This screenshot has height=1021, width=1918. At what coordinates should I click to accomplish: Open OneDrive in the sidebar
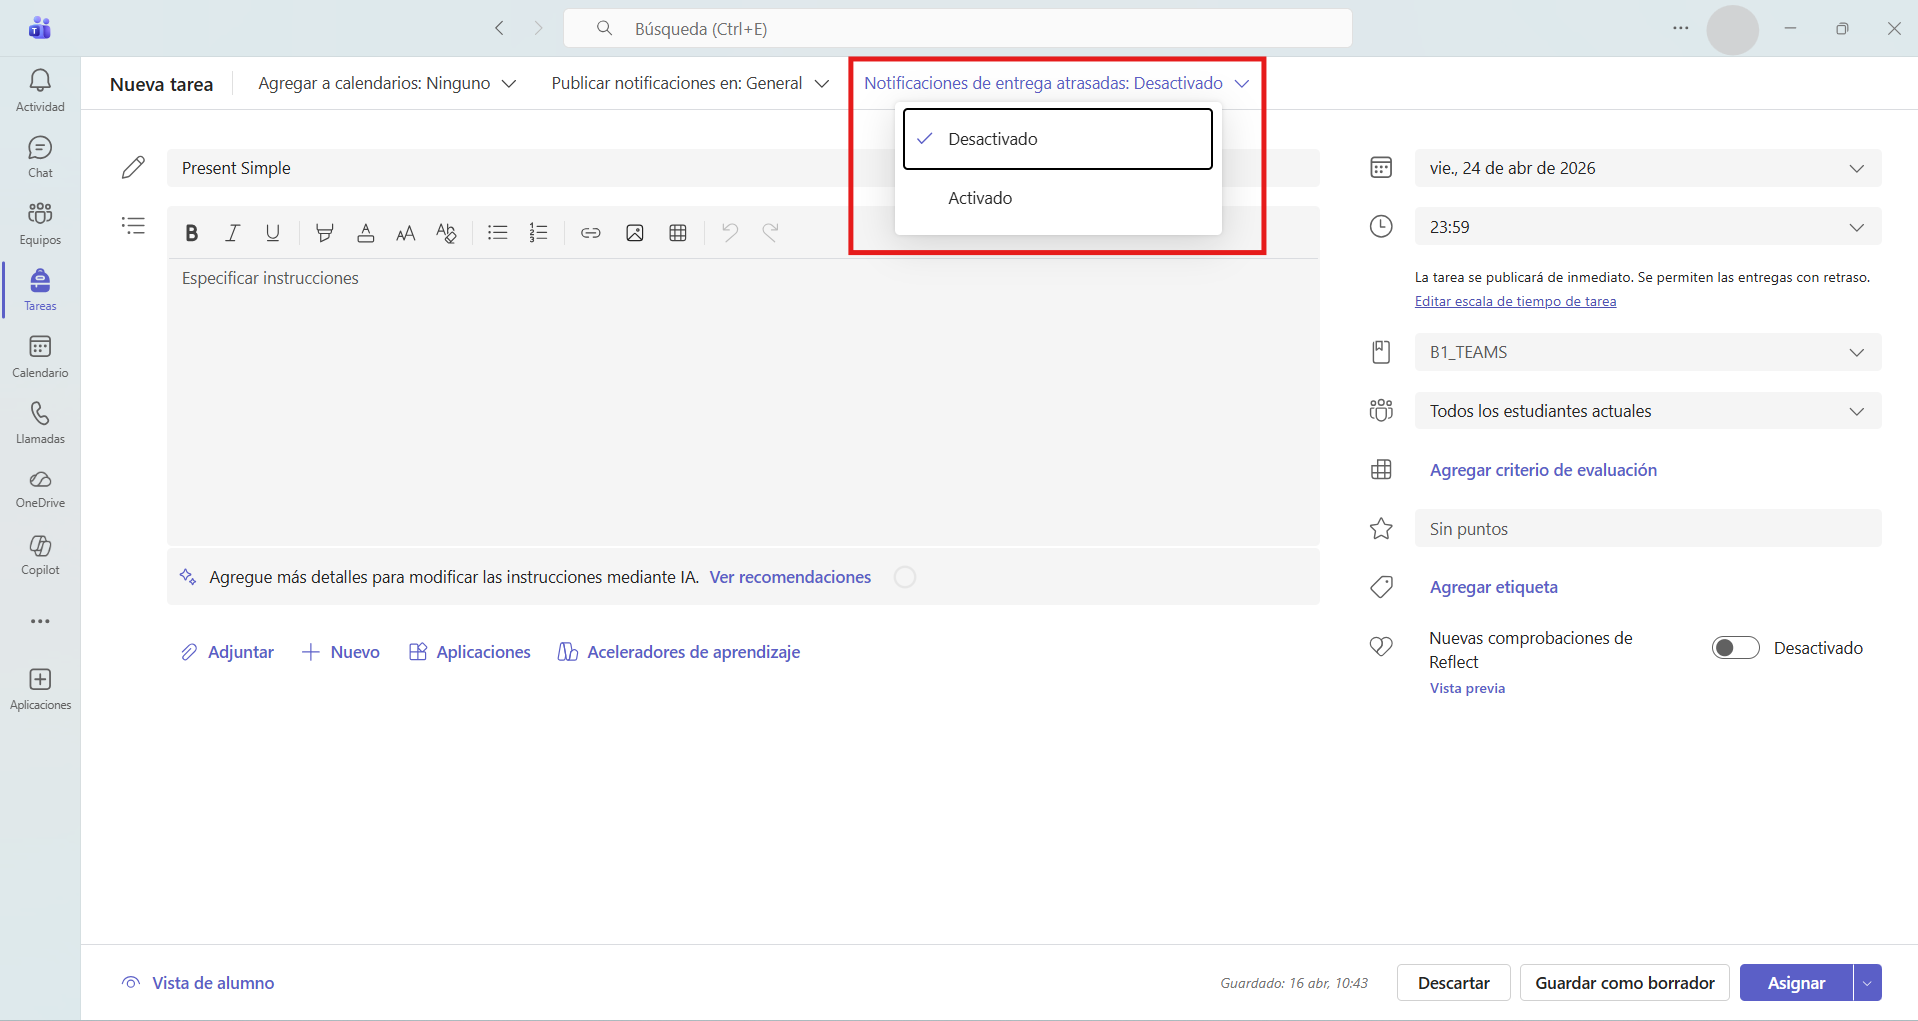40,489
